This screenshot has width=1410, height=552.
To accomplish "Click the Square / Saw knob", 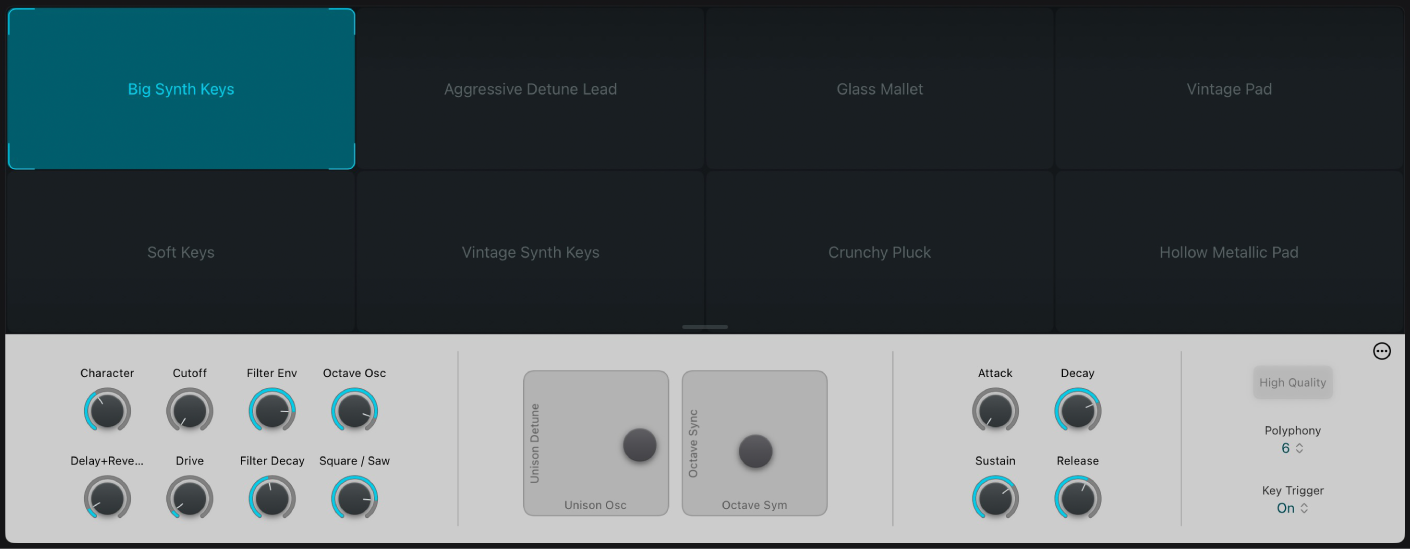I will point(354,497).
